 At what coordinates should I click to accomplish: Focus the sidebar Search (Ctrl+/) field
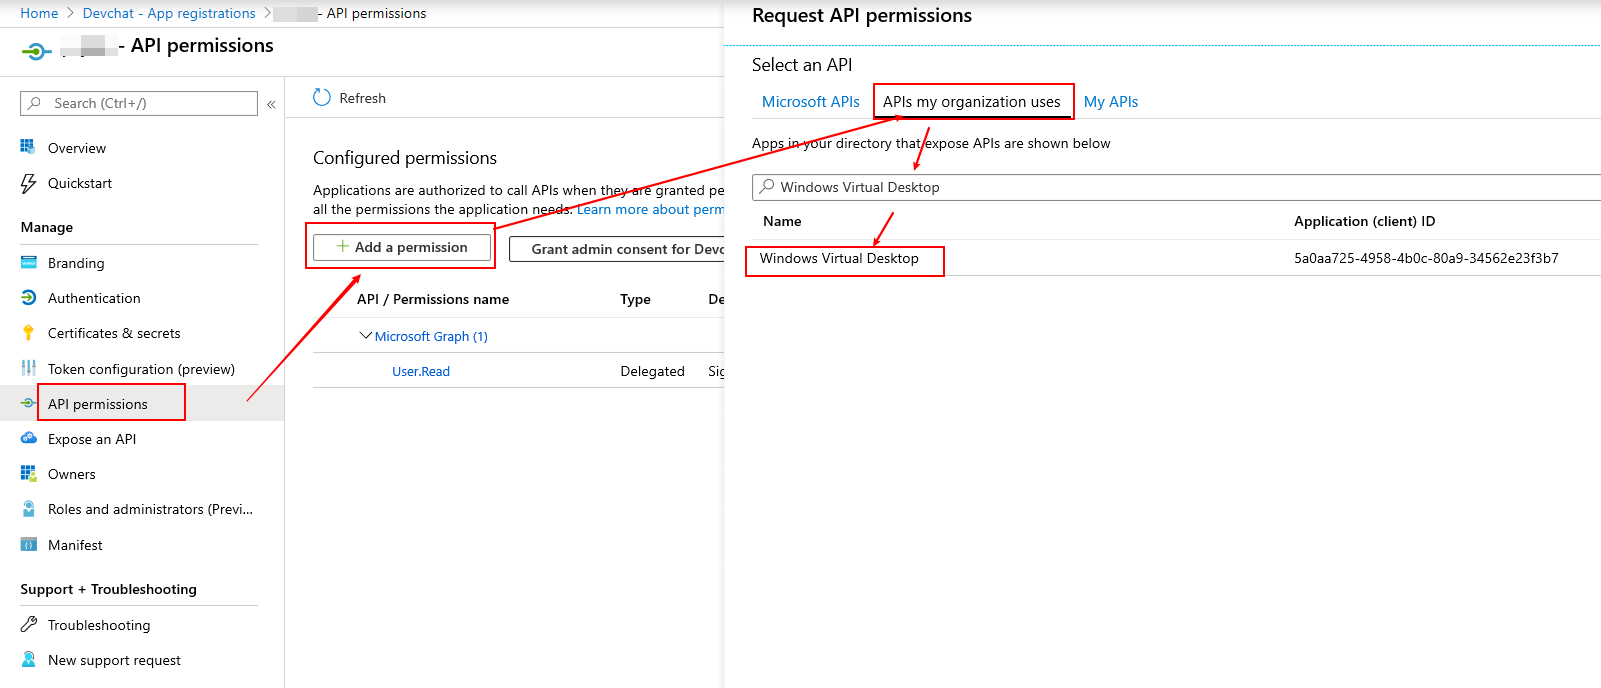click(x=139, y=103)
